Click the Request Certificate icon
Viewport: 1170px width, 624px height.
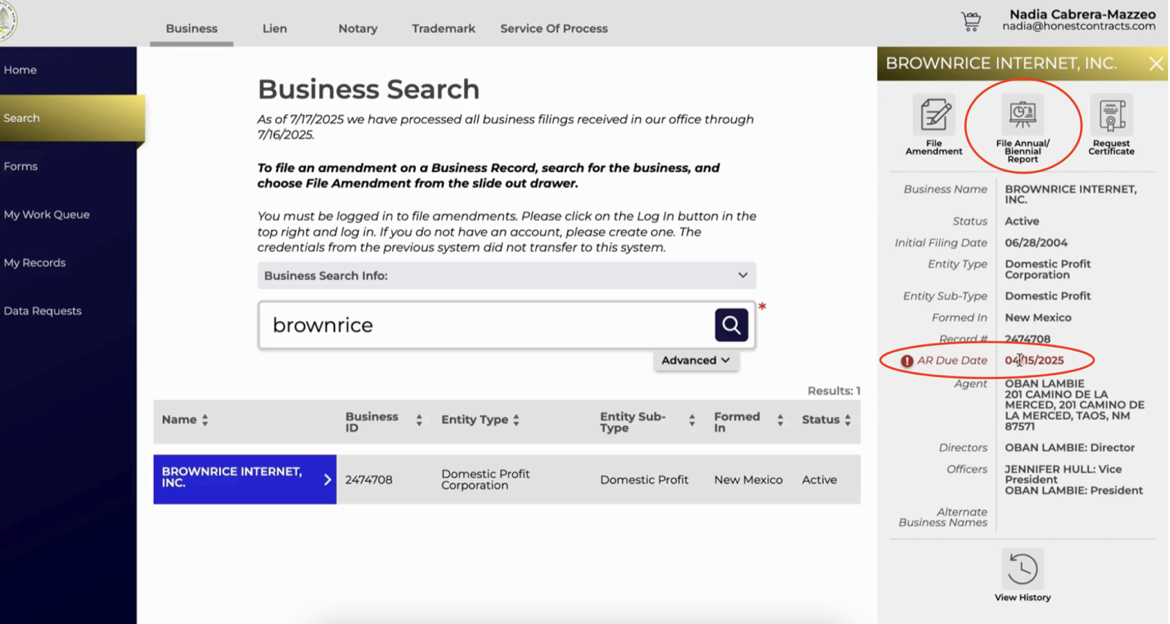[1111, 116]
